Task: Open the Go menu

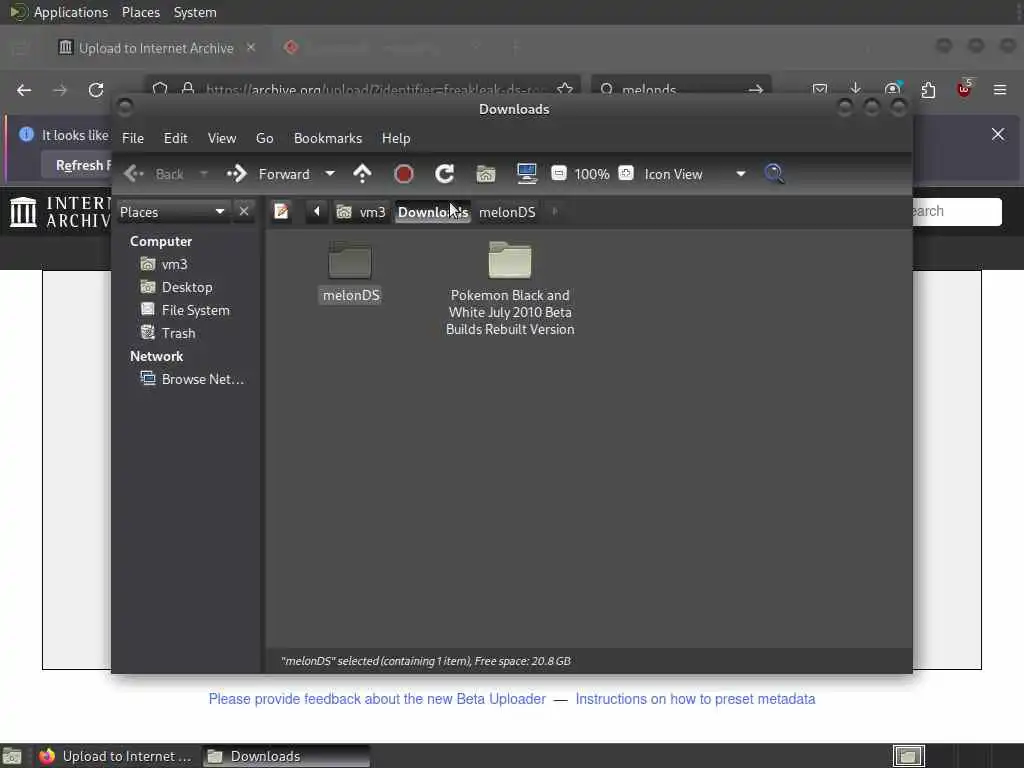Action: click(264, 138)
